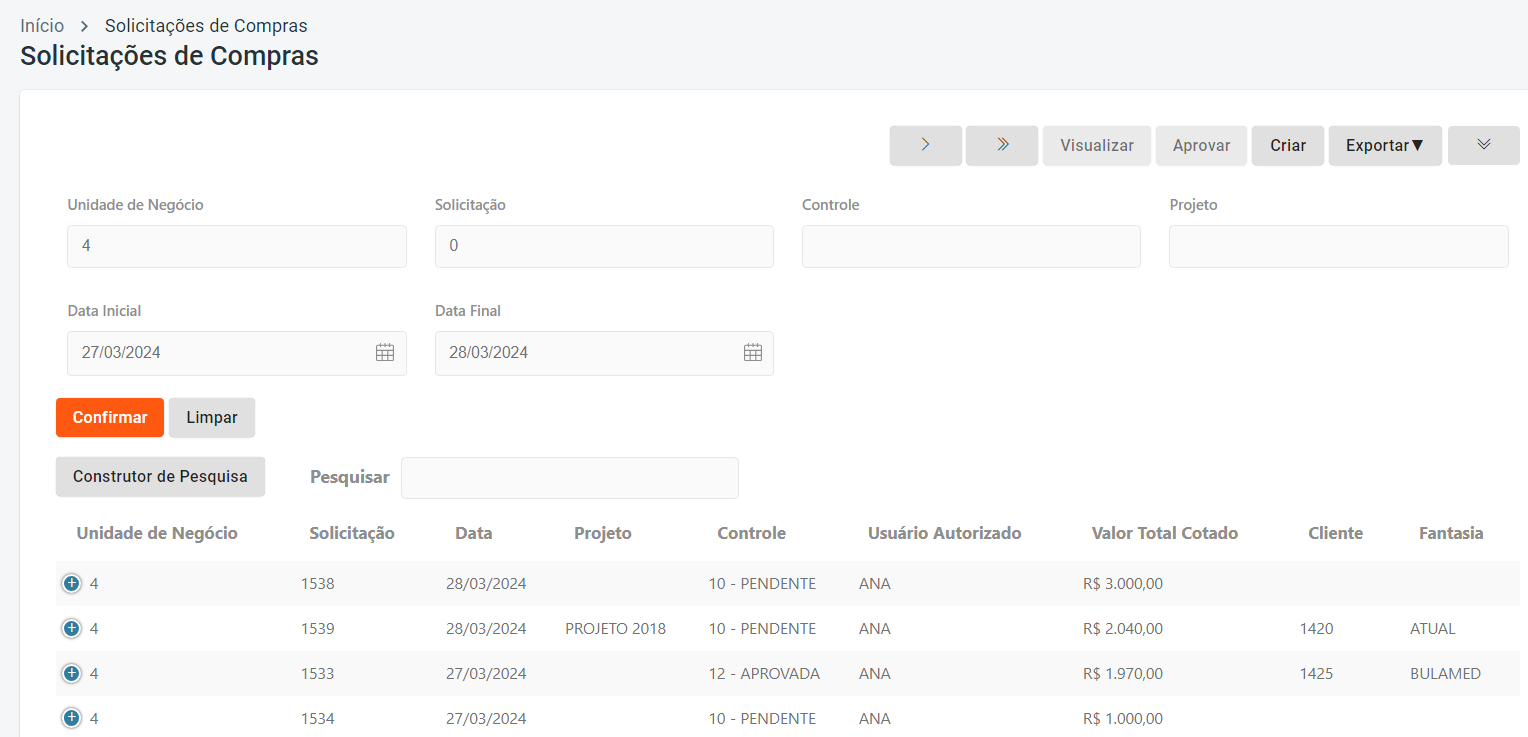Focus the Solicitação filter field
The width and height of the screenshot is (1528, 737).
point(604,246)
